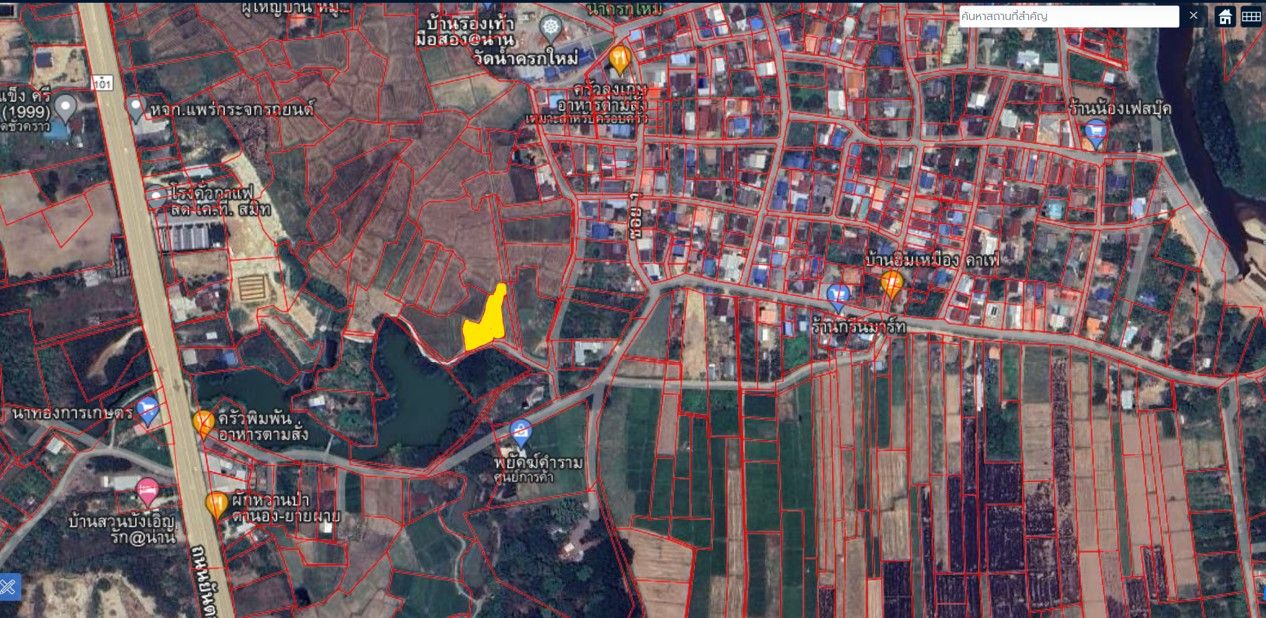The width and height of the screenshot is (1266, 618).
Task: Open the พยัคฆ์คำราม shopping pin
Action: tap(520, 433)
